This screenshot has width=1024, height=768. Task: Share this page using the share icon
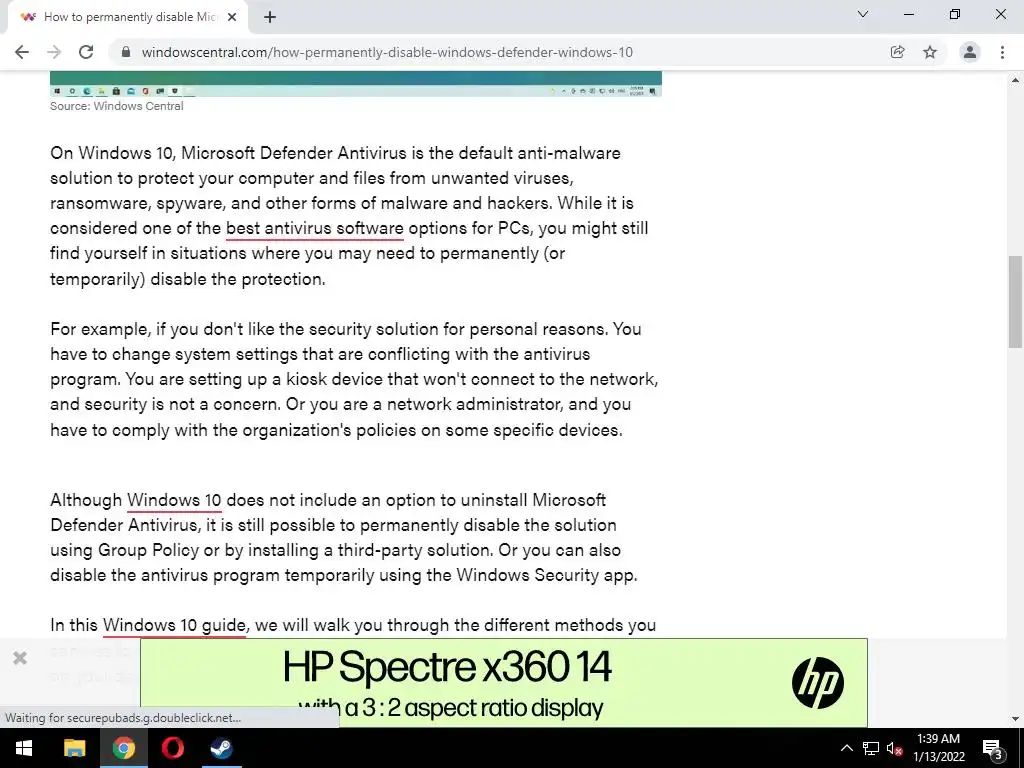[x=897, y=52]
